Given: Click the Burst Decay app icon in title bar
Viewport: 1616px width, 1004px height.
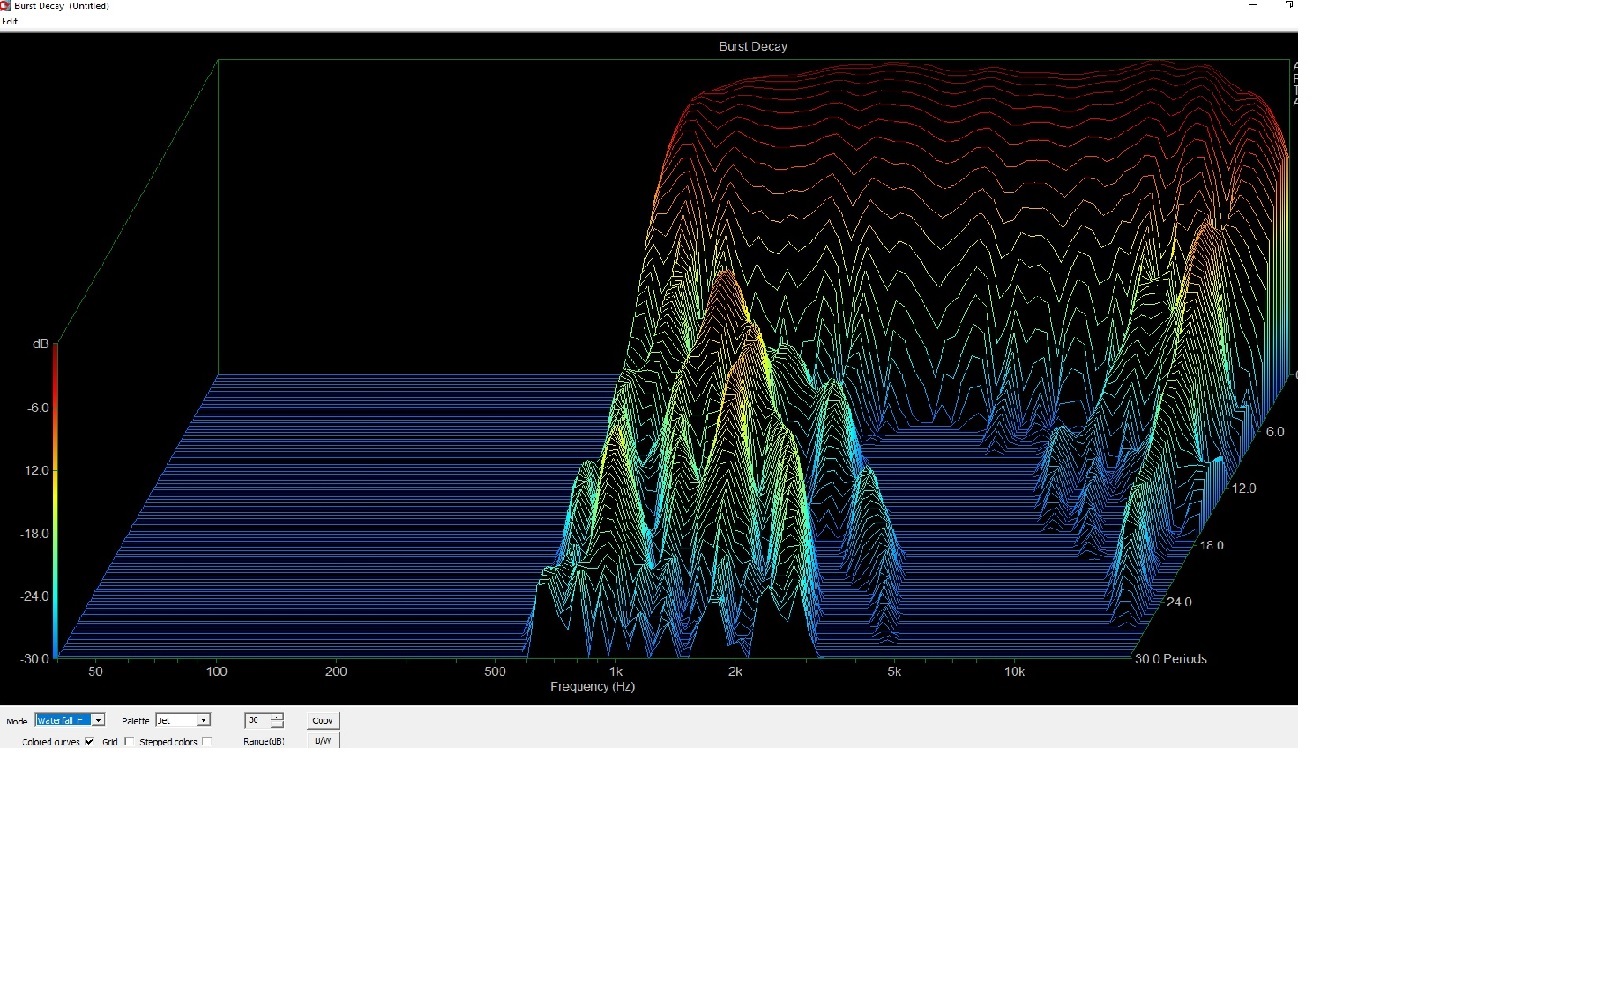Looking at the screenshot, I should 6,6.
